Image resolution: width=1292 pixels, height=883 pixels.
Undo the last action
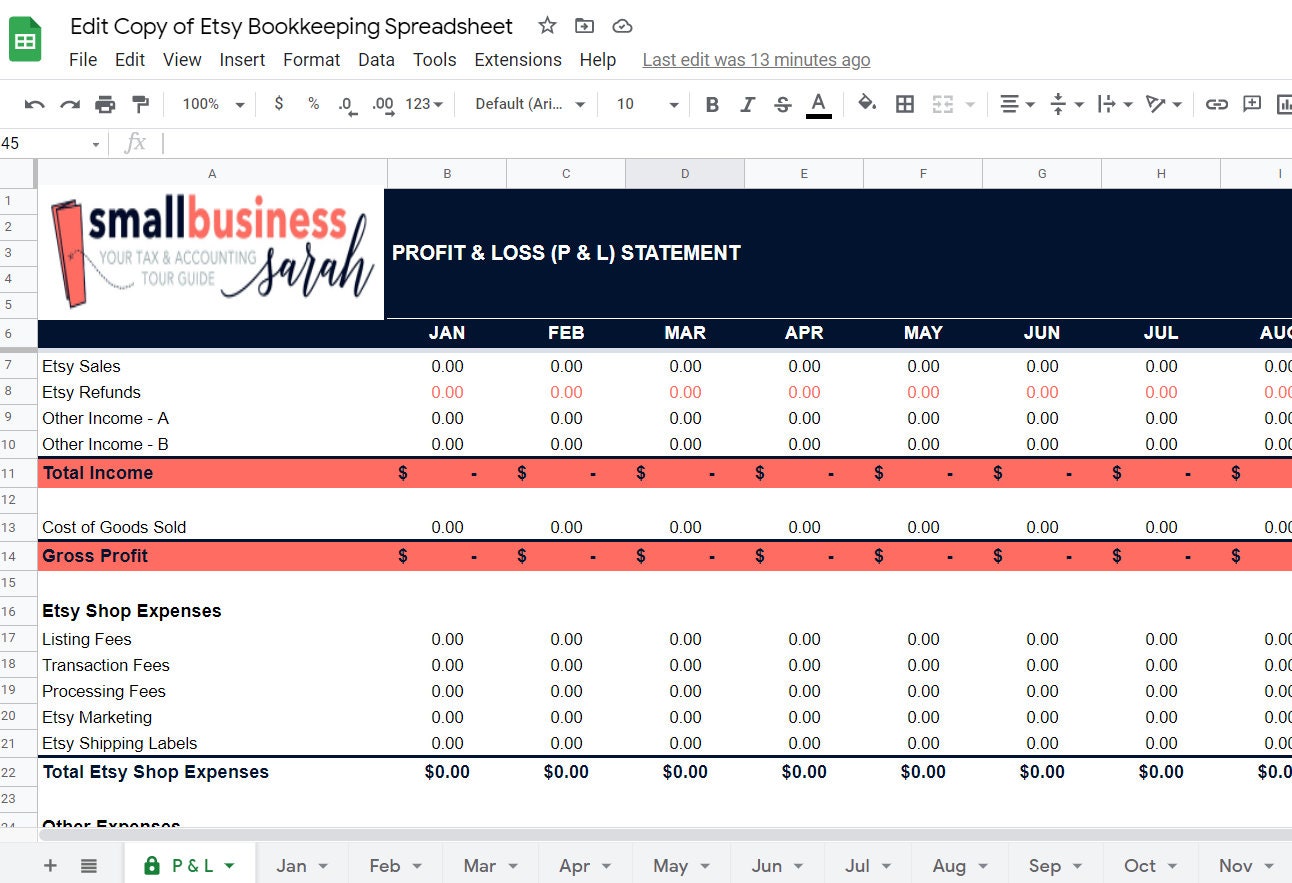point(35,104)
